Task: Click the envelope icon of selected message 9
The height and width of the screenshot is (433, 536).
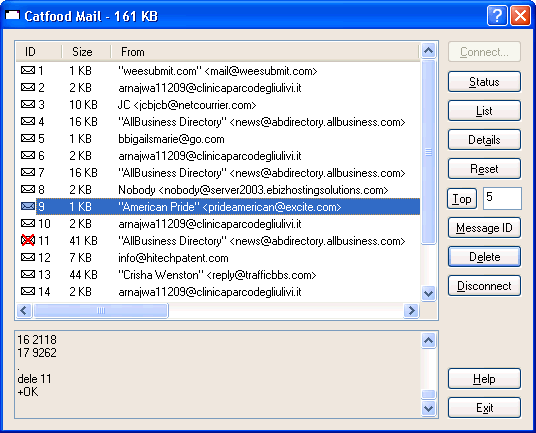Action: (28, 207)
